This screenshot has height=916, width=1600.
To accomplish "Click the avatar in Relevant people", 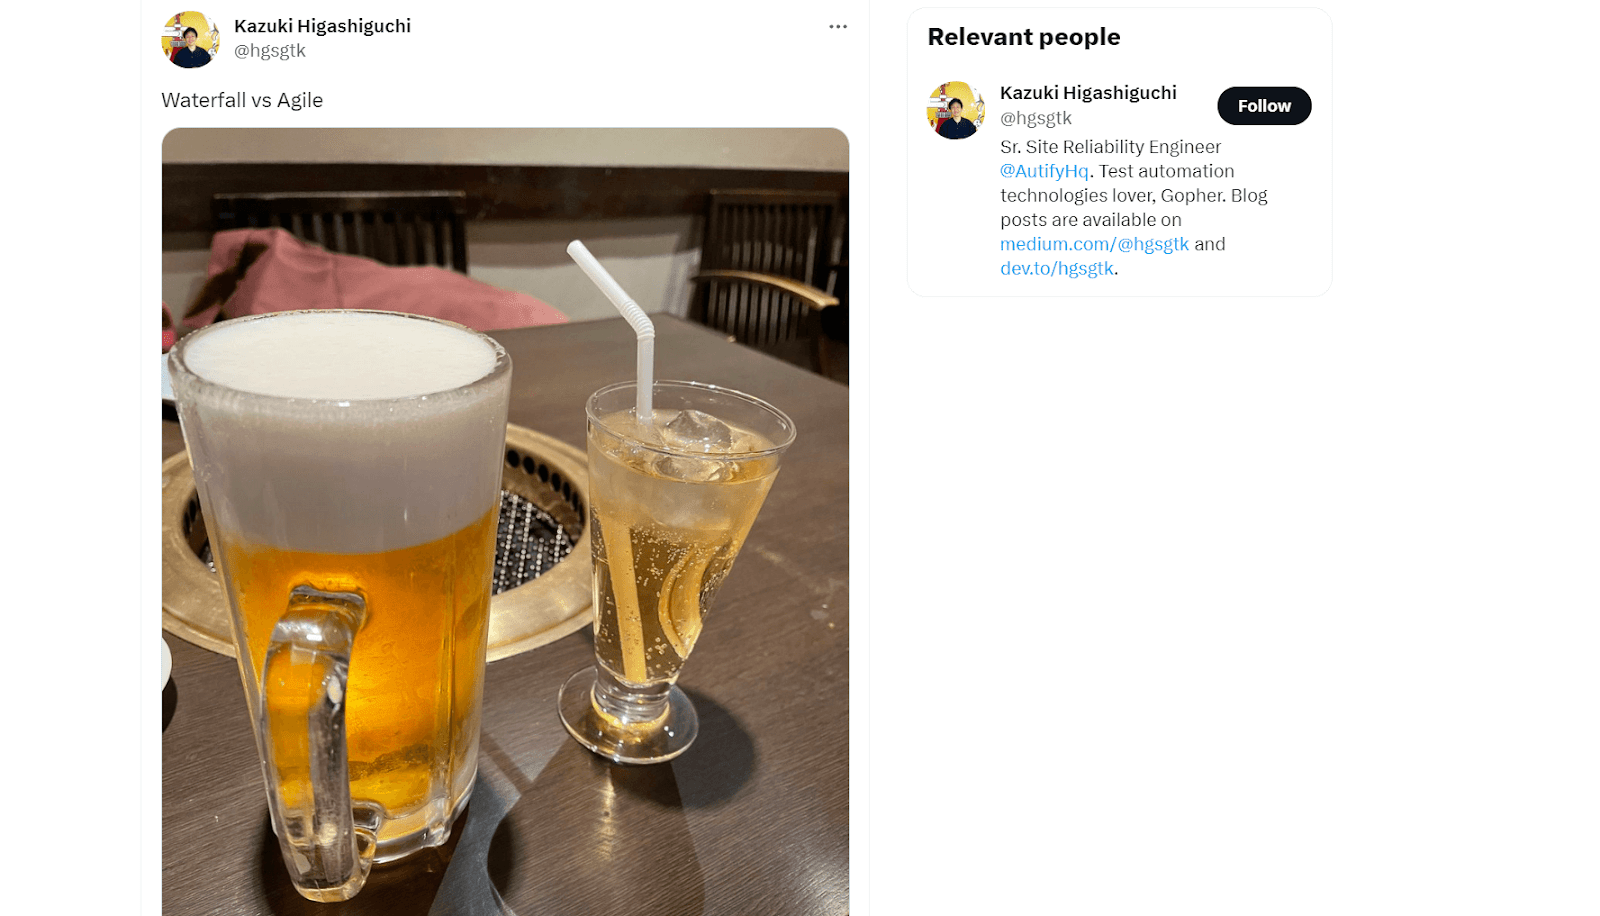I will coord(956,110).
